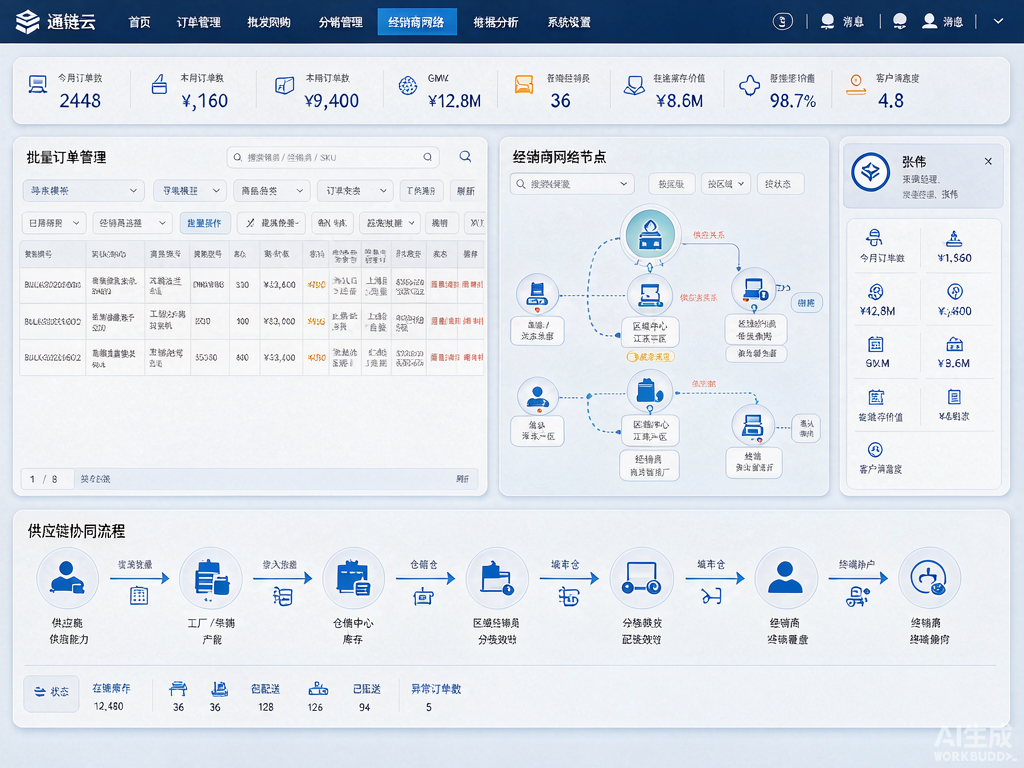Open the search dropdown in 经销商网络节点

[x=572, y=184]
